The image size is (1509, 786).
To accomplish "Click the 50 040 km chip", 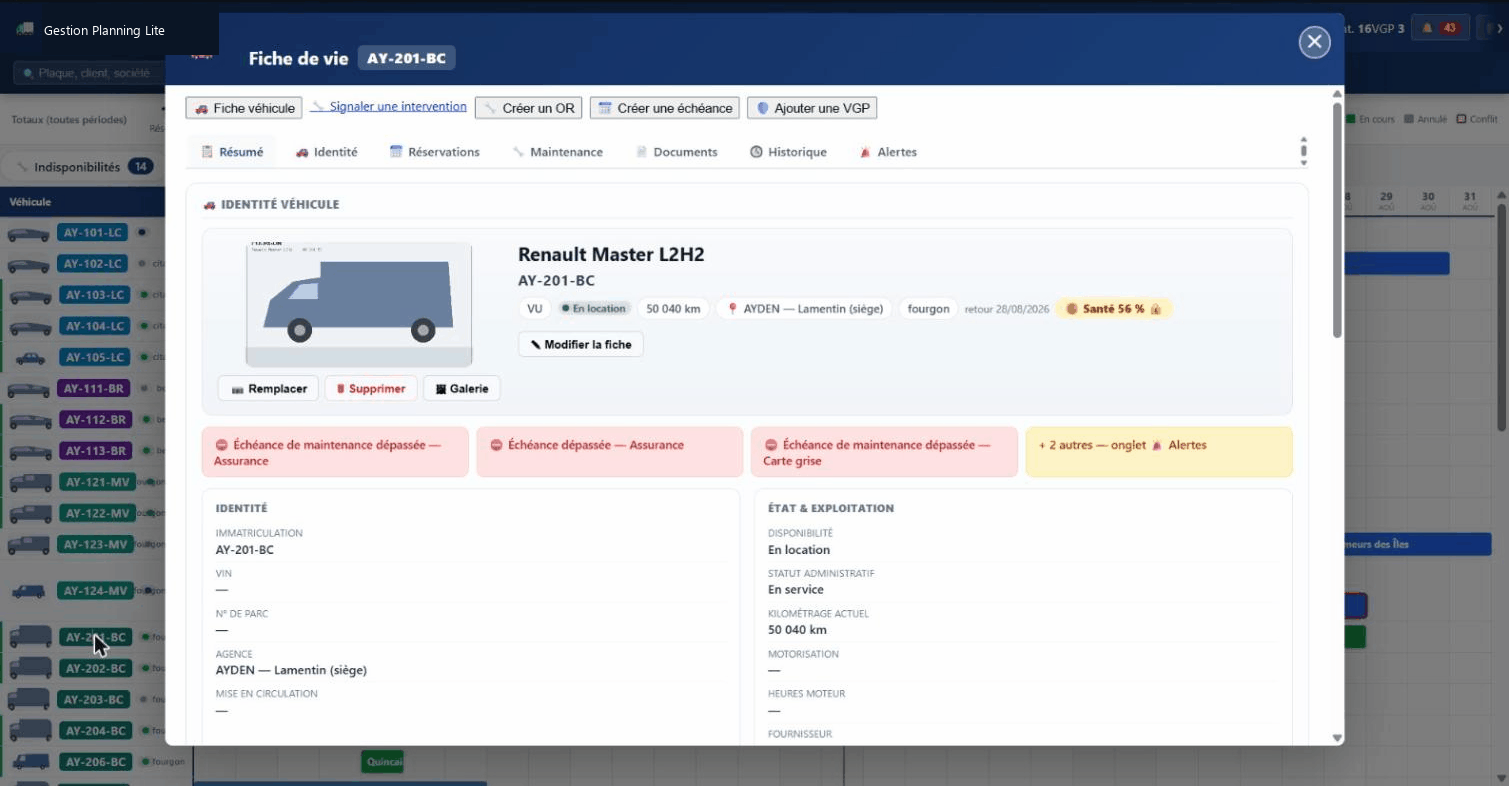I will (x=673, y=309).
